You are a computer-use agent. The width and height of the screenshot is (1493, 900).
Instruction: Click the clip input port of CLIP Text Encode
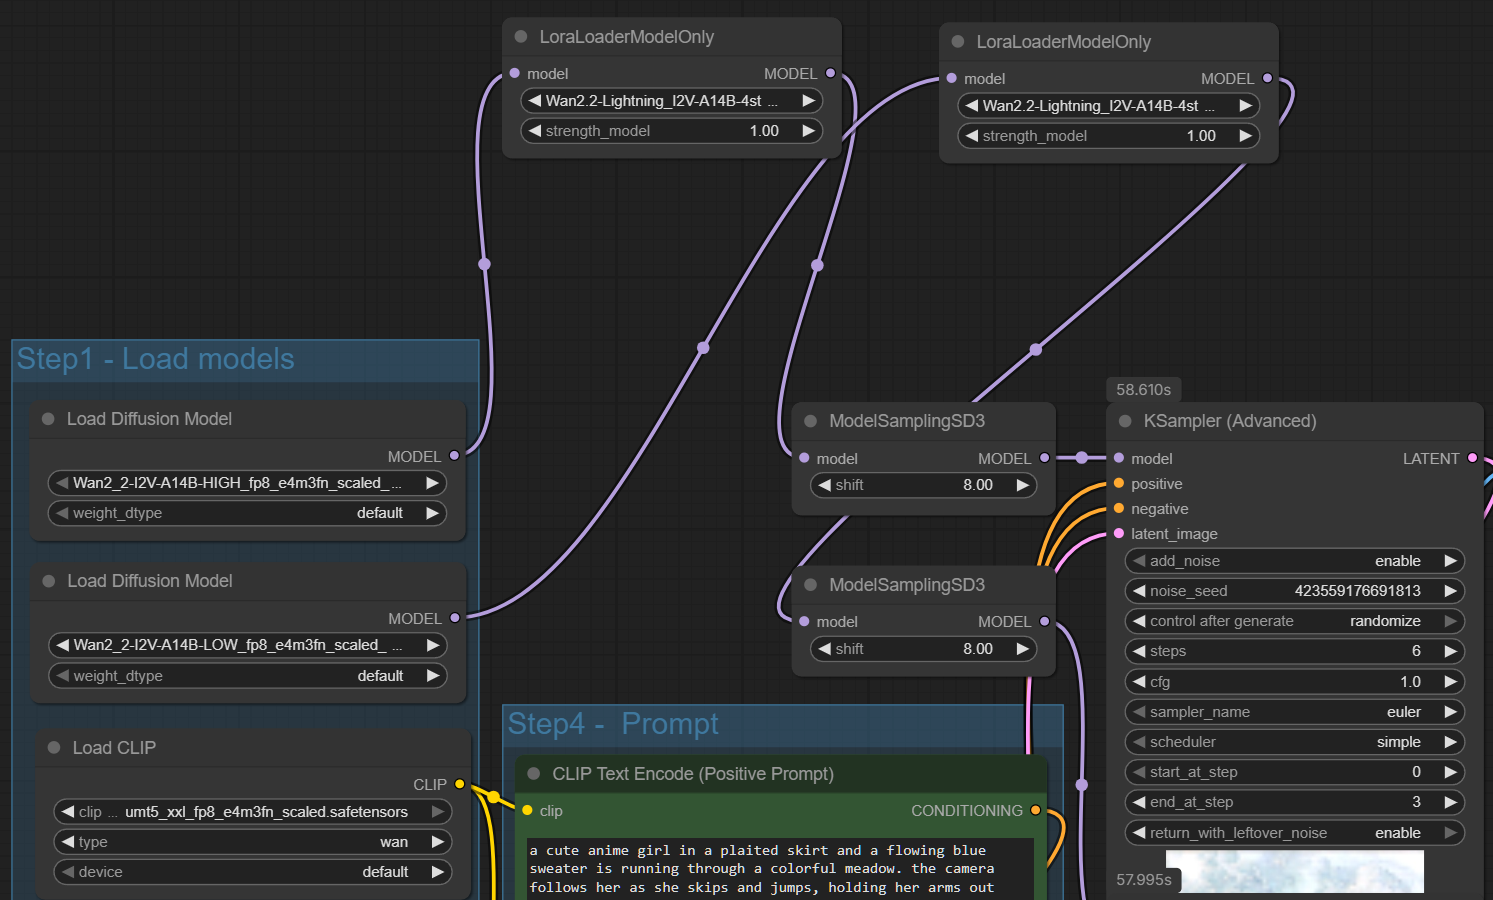point(527,810)
